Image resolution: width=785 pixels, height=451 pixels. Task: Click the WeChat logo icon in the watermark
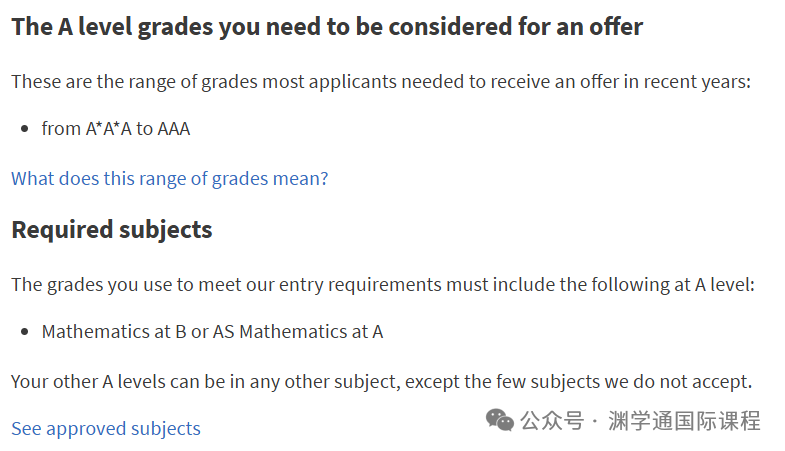(500, 420)
